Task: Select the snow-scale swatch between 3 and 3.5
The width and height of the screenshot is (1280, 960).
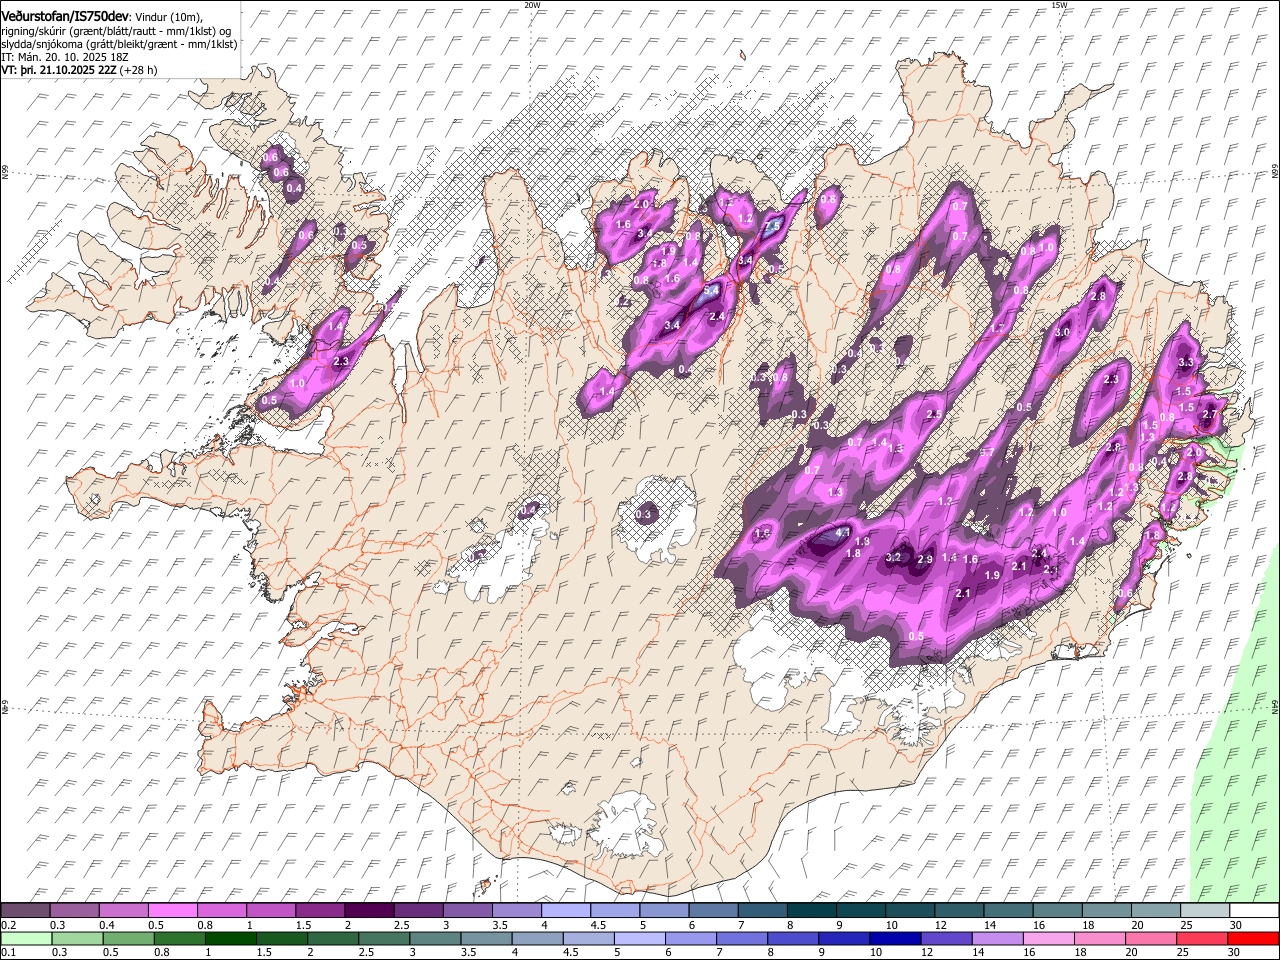Action: pyautogui.click(x=466, y=911)
